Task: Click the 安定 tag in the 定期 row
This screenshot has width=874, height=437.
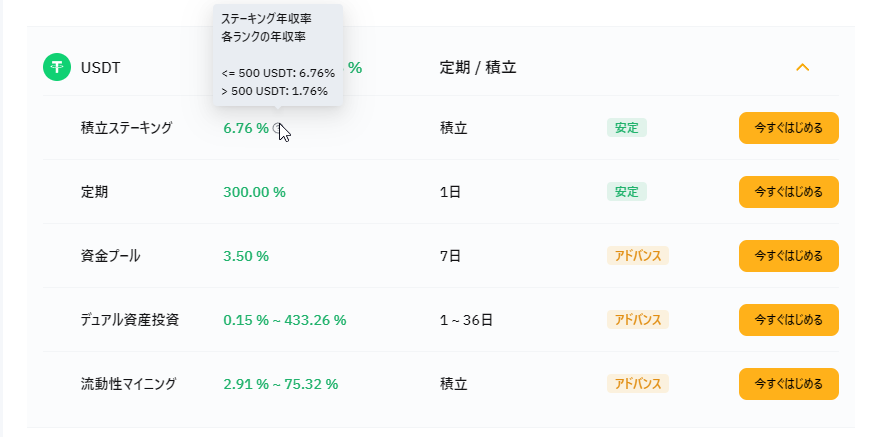Action: pyautogui.click(x=627, y=192)
